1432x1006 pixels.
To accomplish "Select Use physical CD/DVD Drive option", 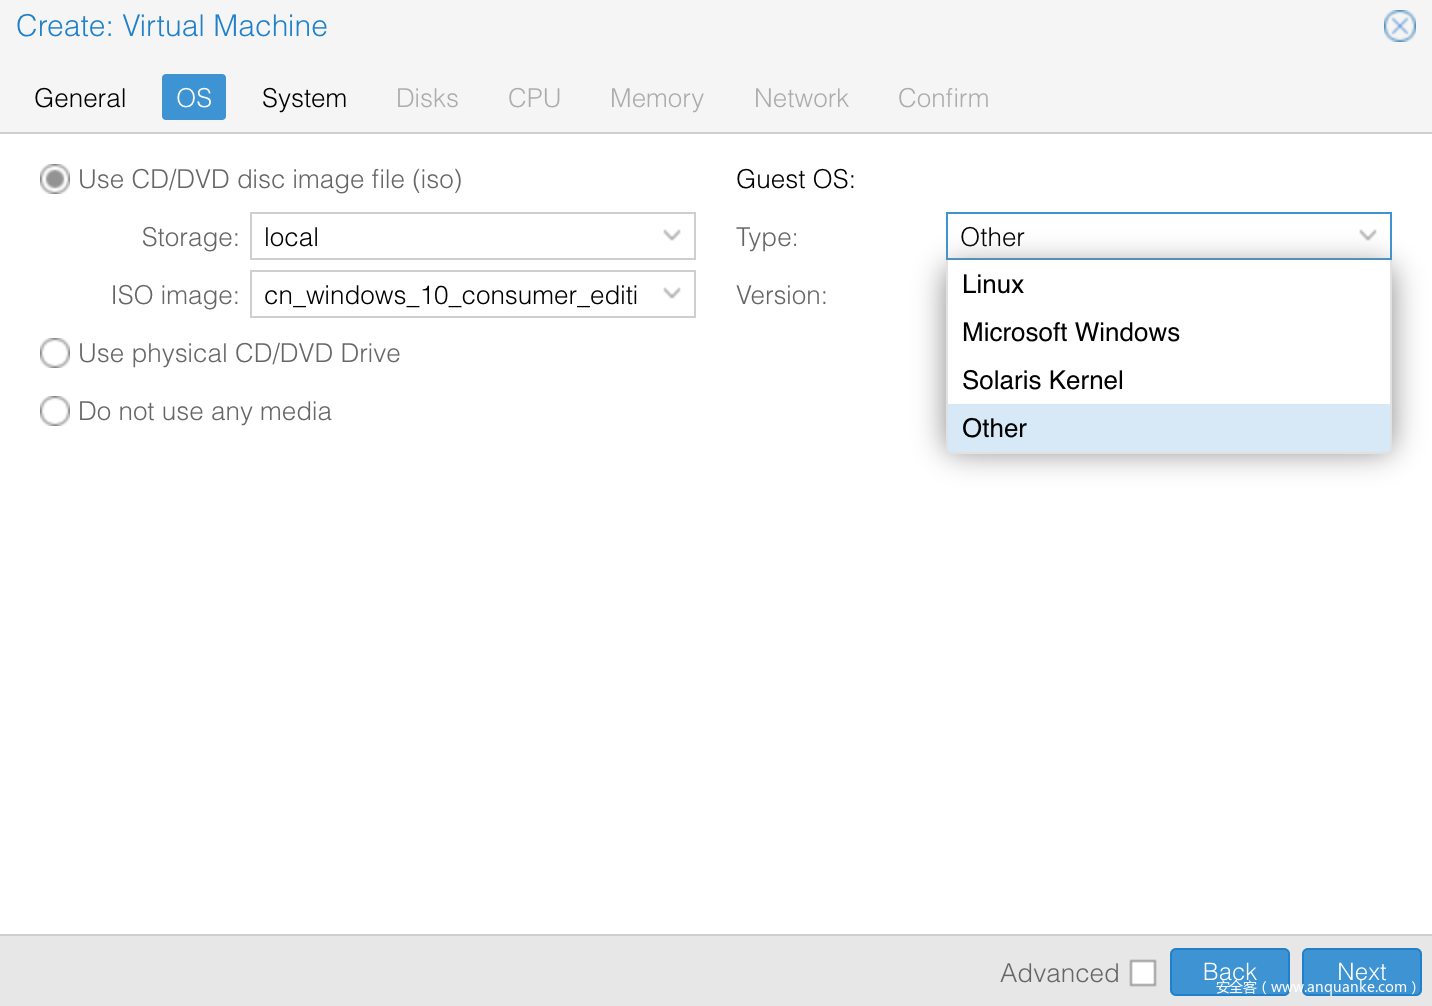I will [x=55, y=353].
